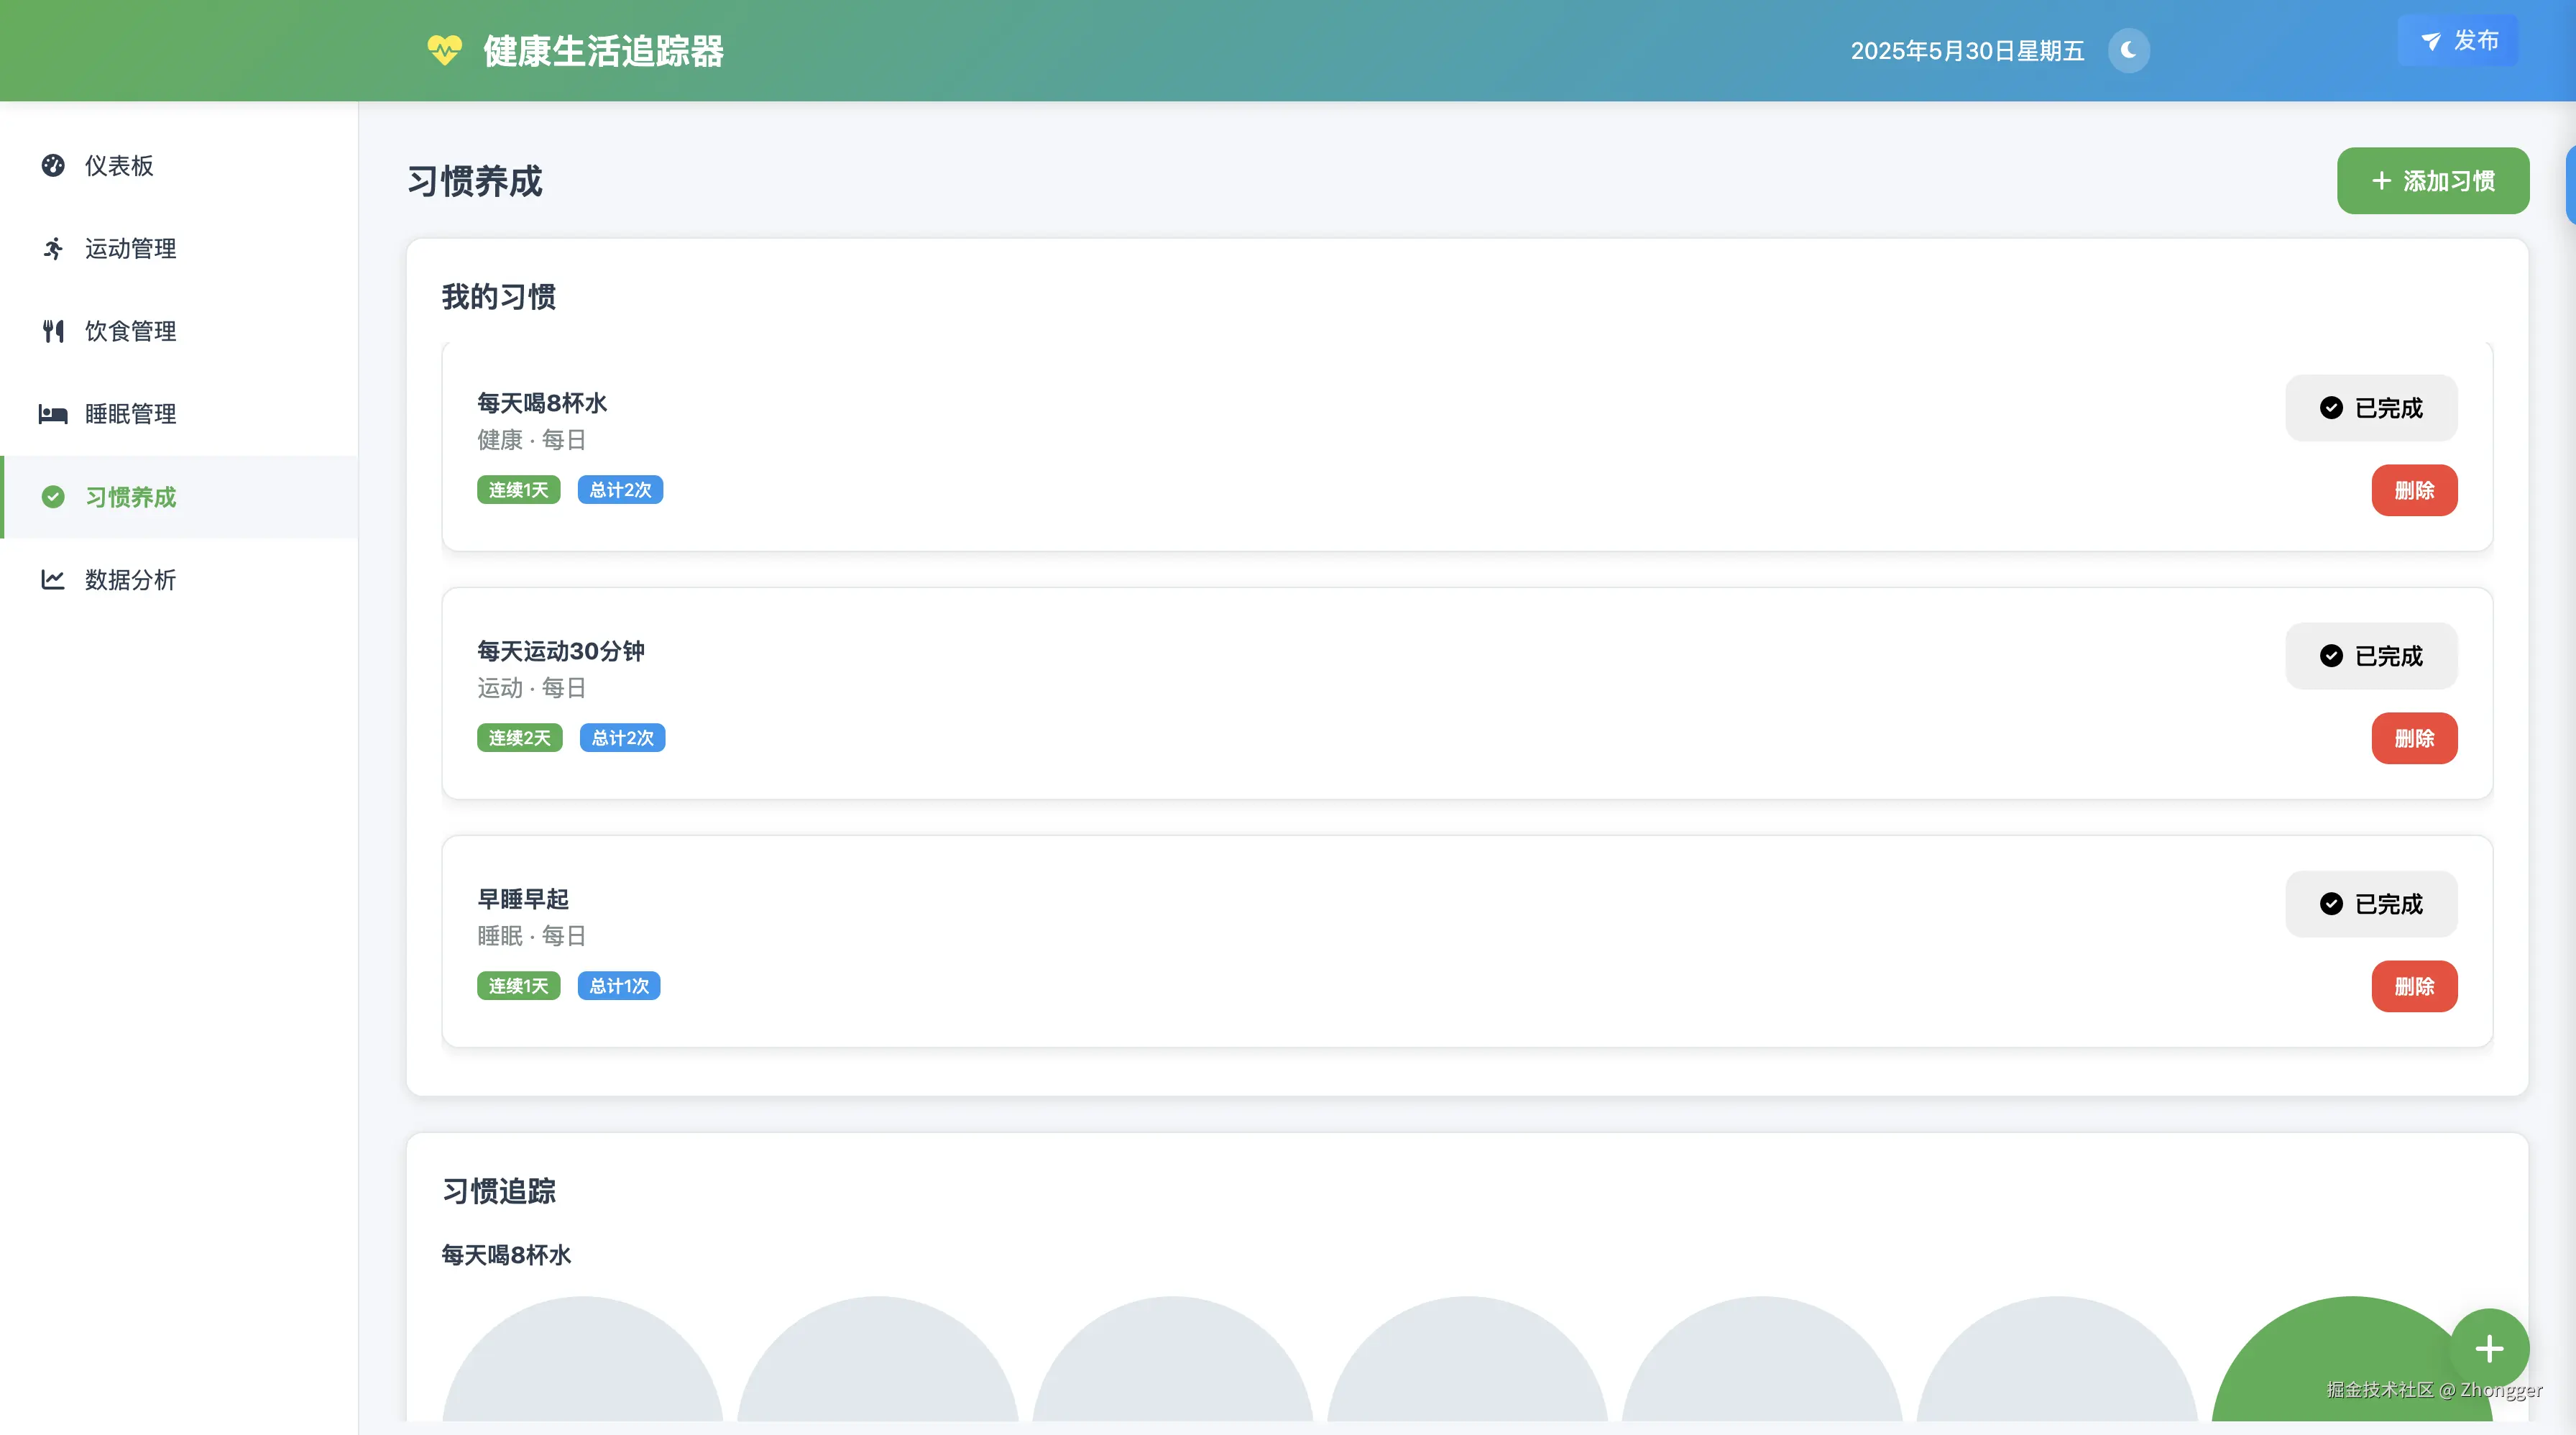Toggle dark mode moon icon
This screenshot has height=1435, width=2576.
coord(2128,50)
